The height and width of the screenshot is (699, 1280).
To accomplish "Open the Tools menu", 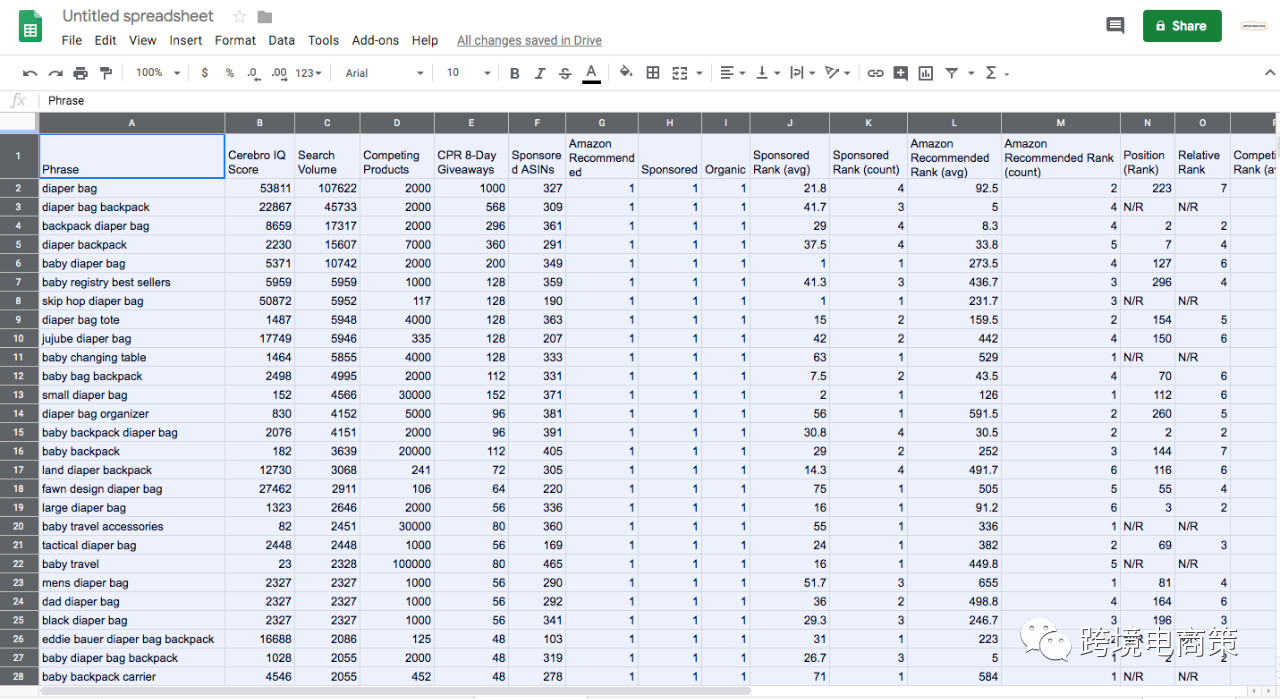I will pyautogui.click(x=323, y=40).
